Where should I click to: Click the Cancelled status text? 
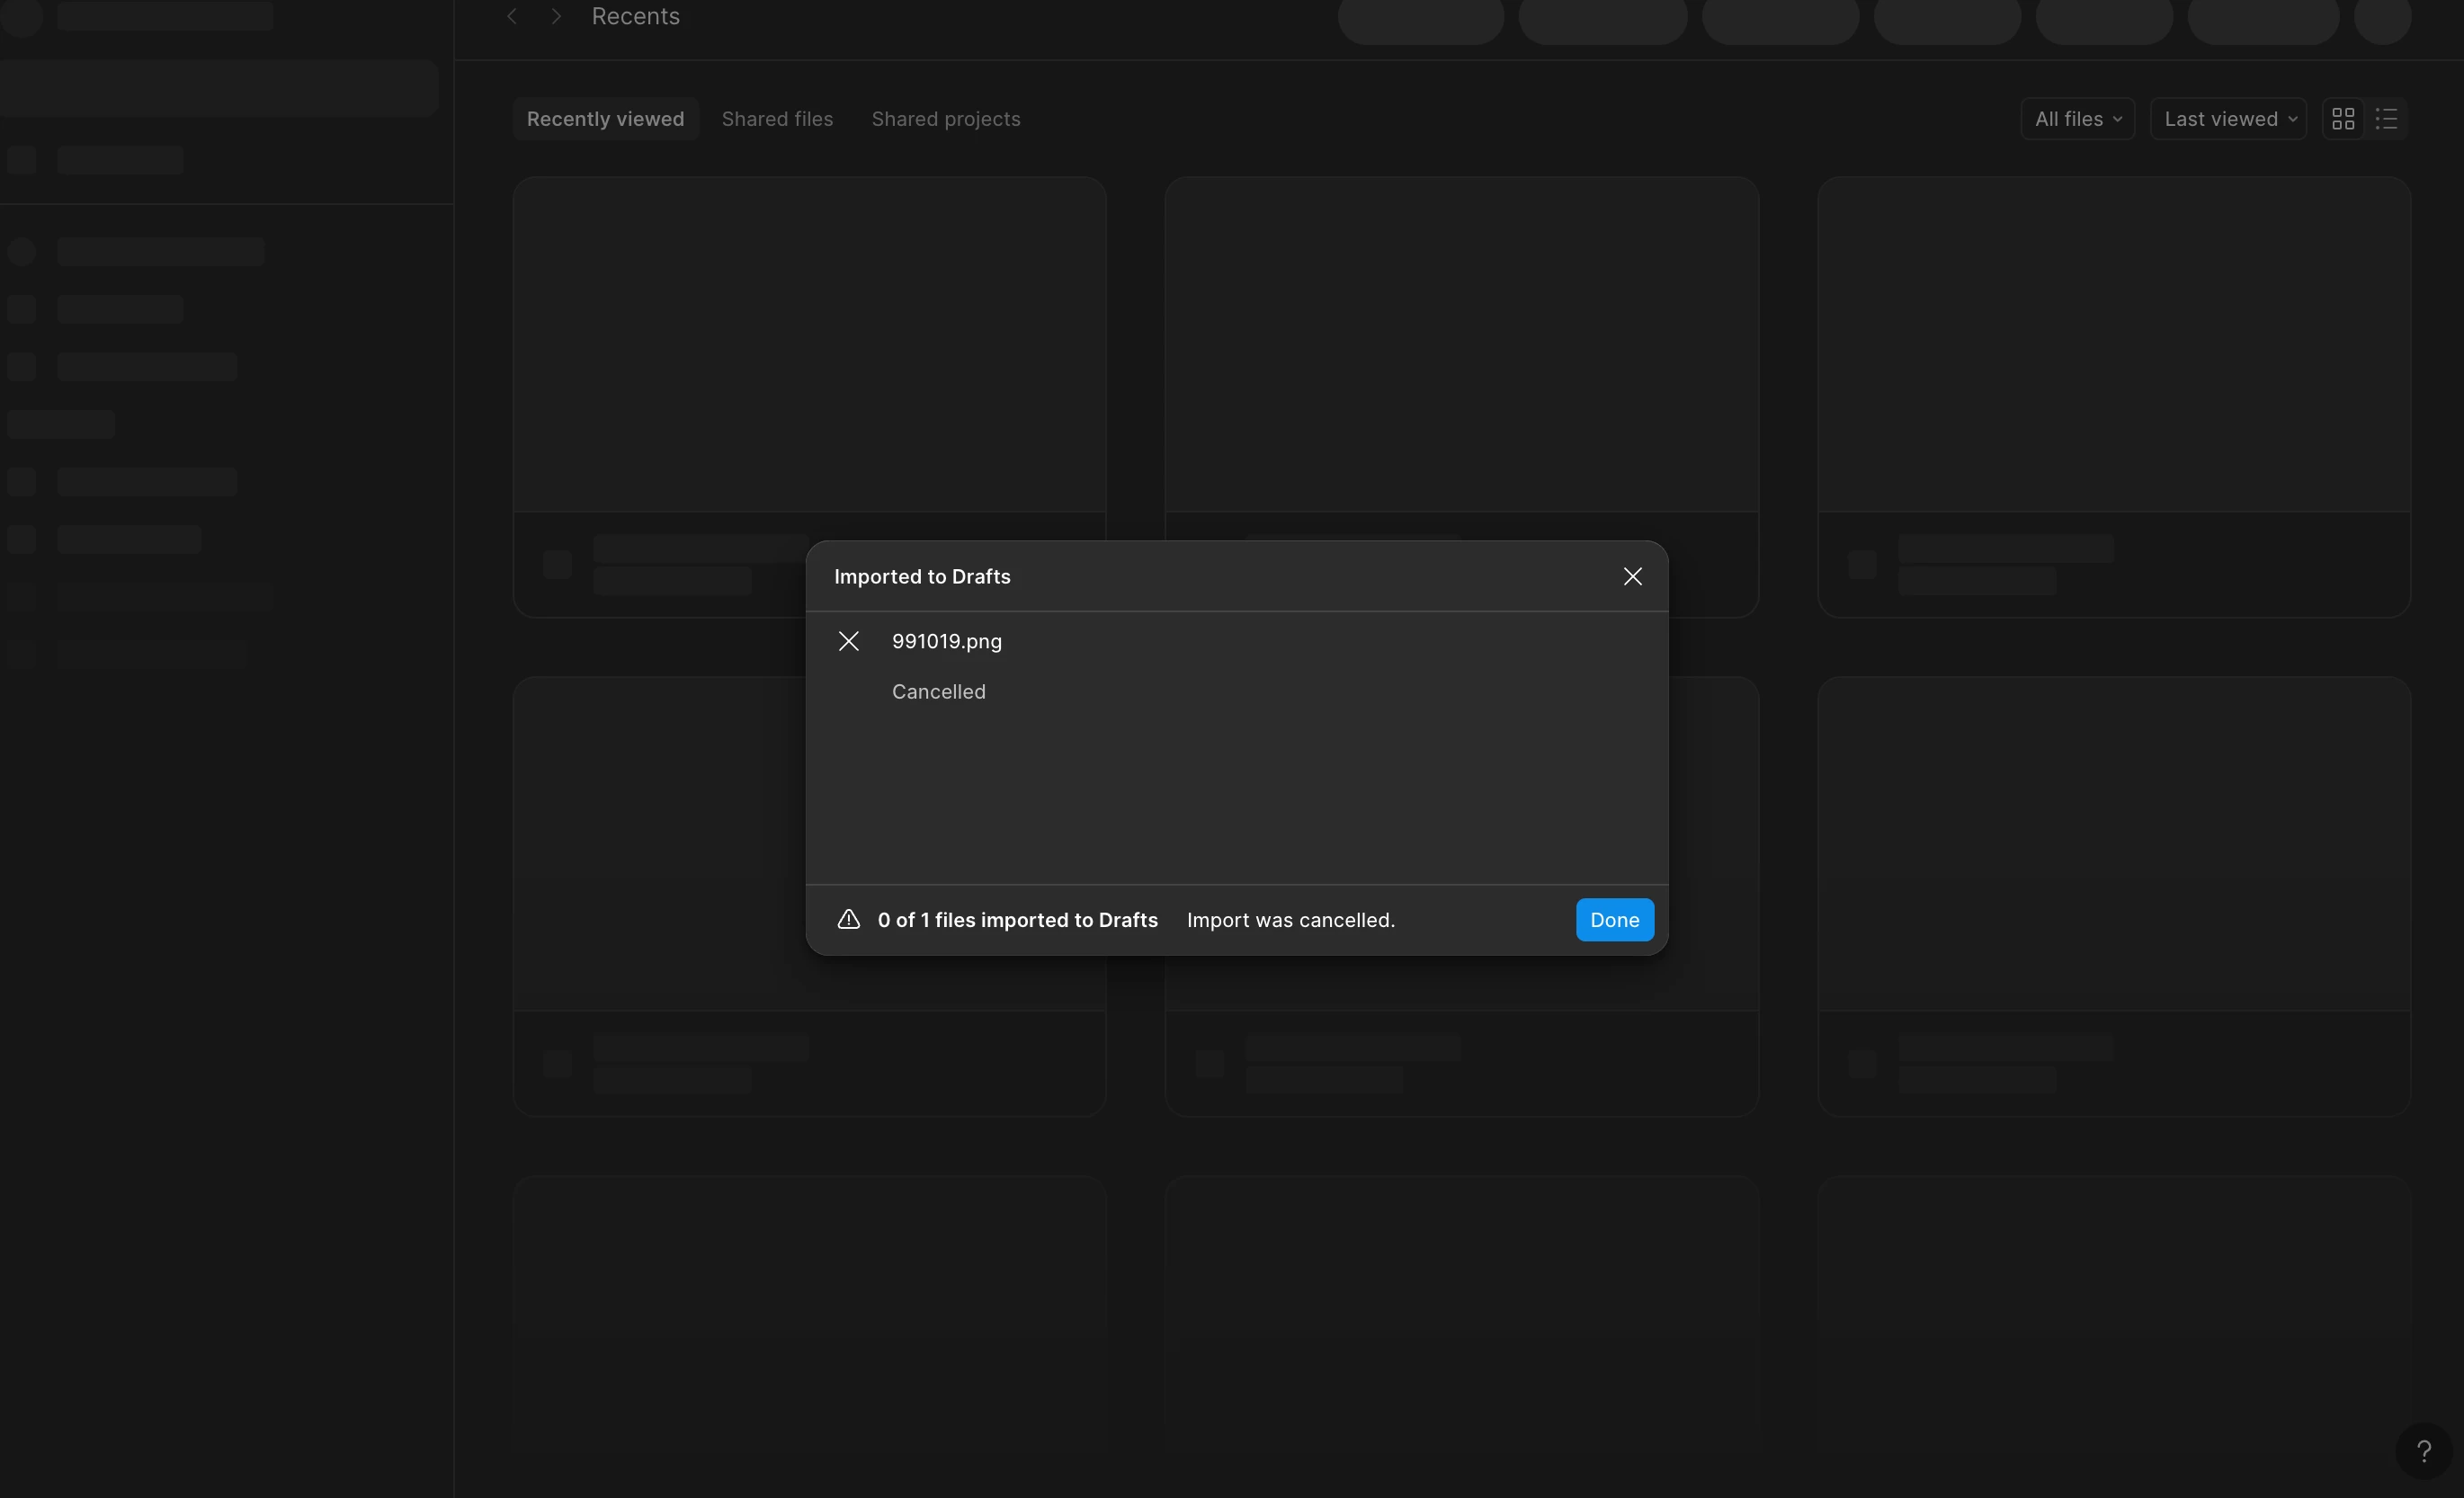pos(938,691)
